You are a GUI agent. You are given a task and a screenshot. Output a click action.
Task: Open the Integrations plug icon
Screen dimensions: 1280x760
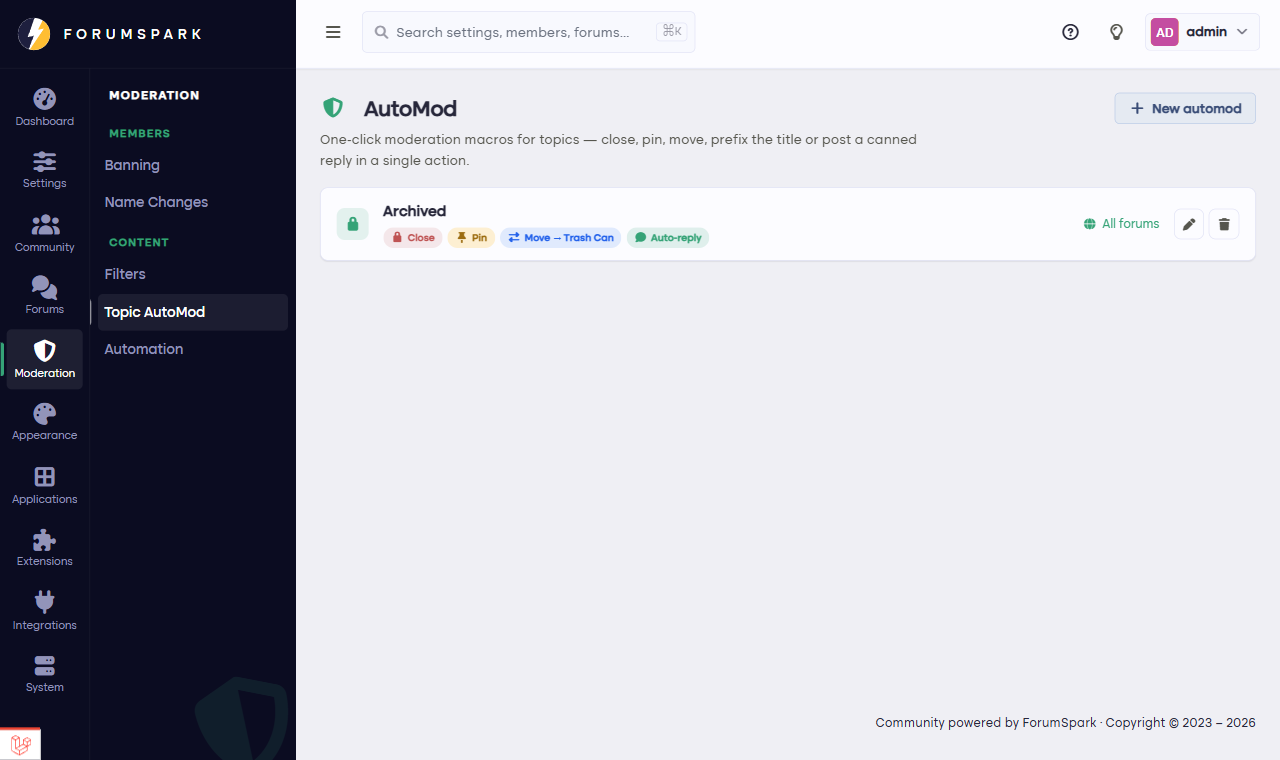[x=44, y=602]
